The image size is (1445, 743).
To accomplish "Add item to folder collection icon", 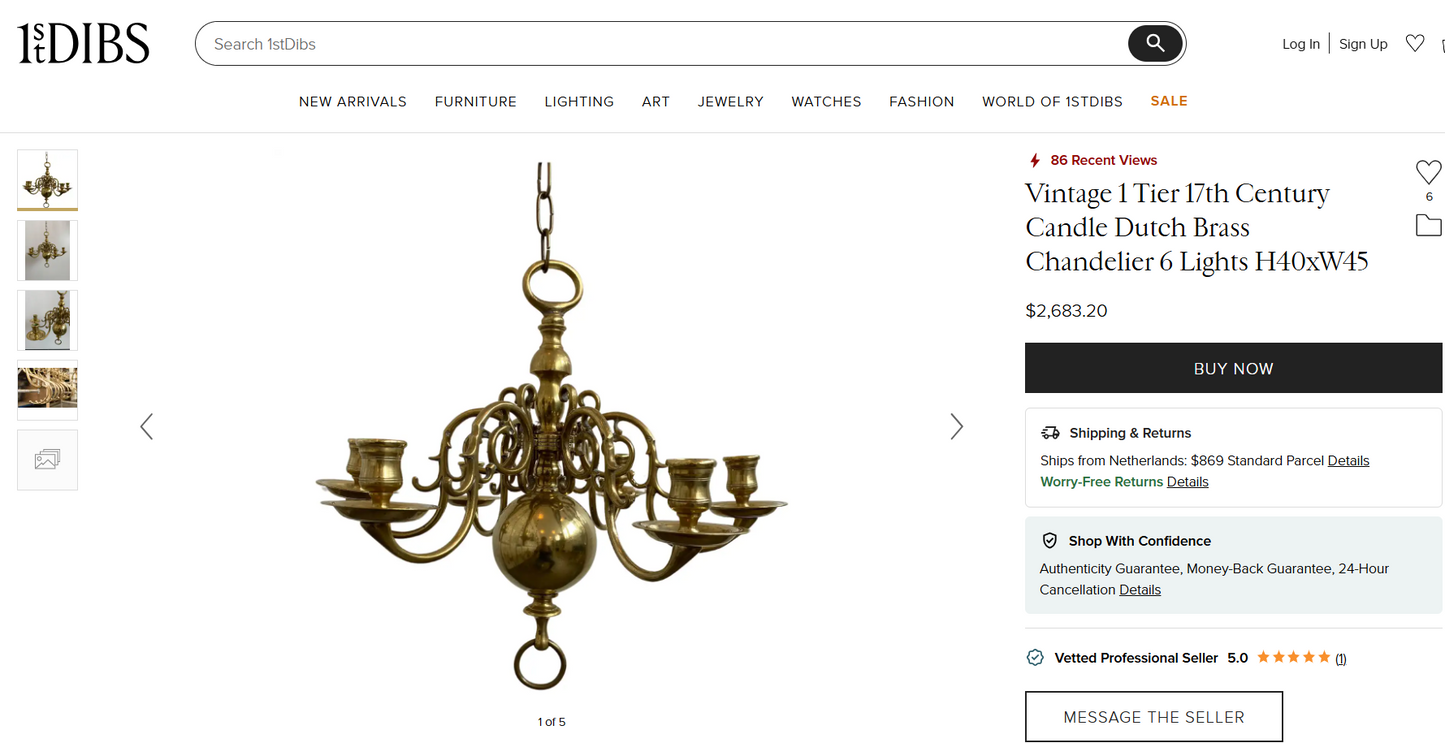I will pyautogui.click(x=1429, y=225).
